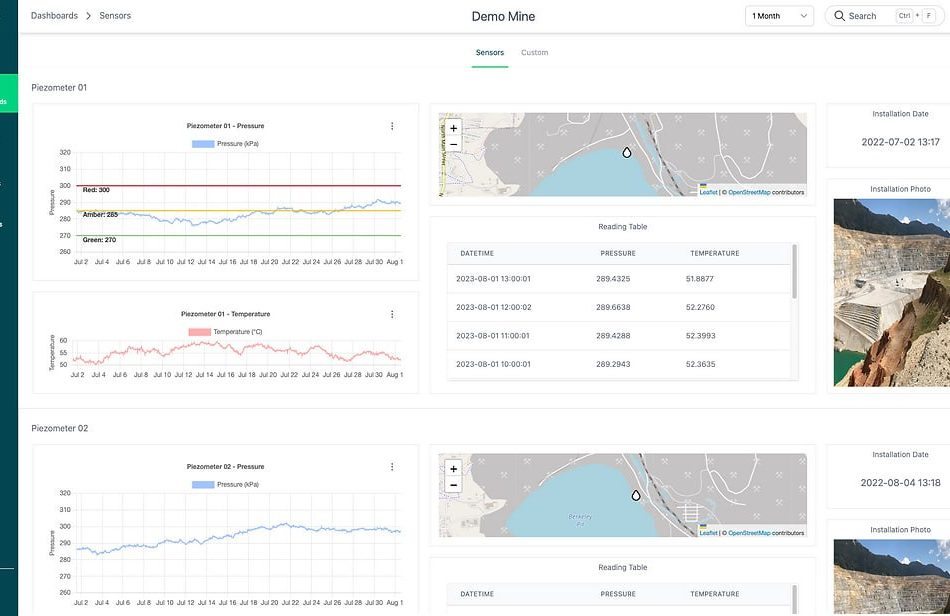Click the water drop marker on Piezometer 02 map

tap(635, 495)
